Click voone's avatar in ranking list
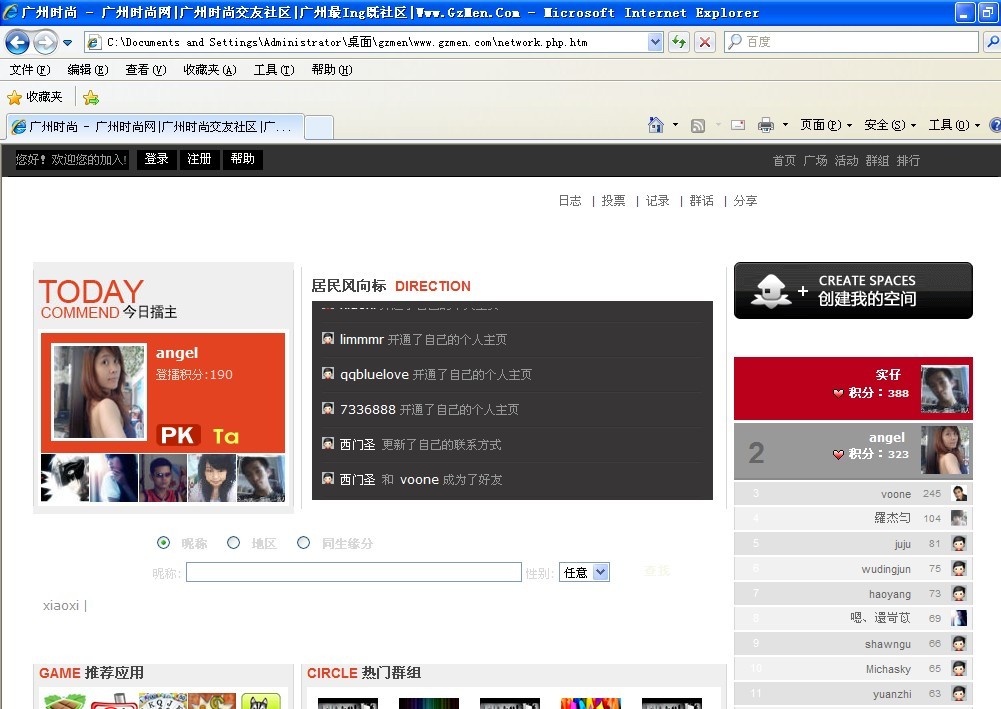 pyautogui.click(x=959, y=493)
